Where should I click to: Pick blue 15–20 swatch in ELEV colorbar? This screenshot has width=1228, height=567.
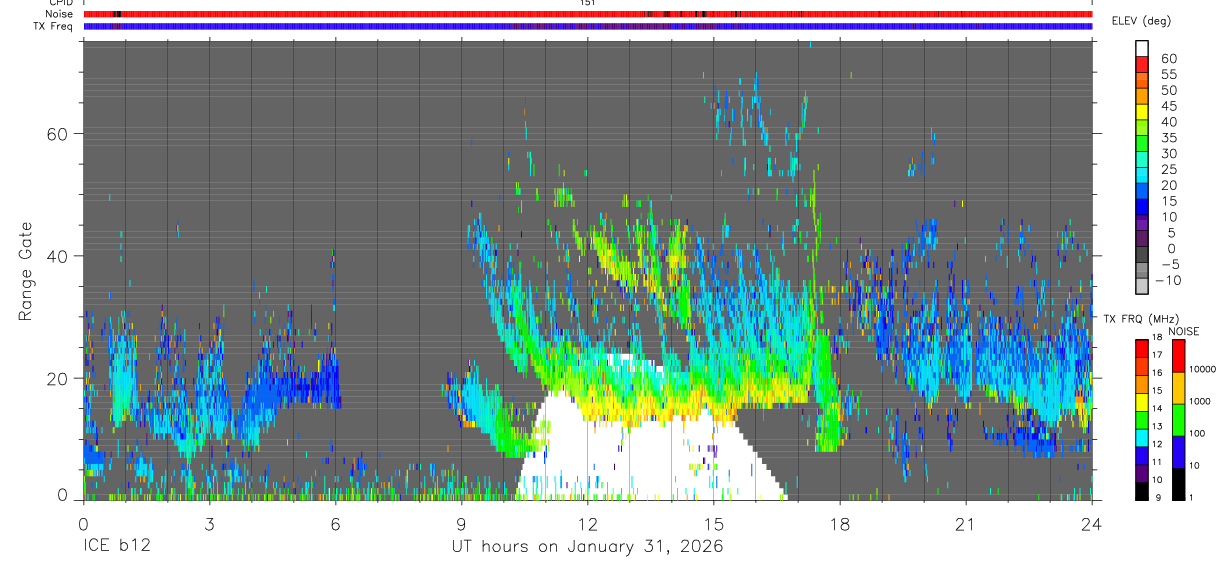point(1142,192)
